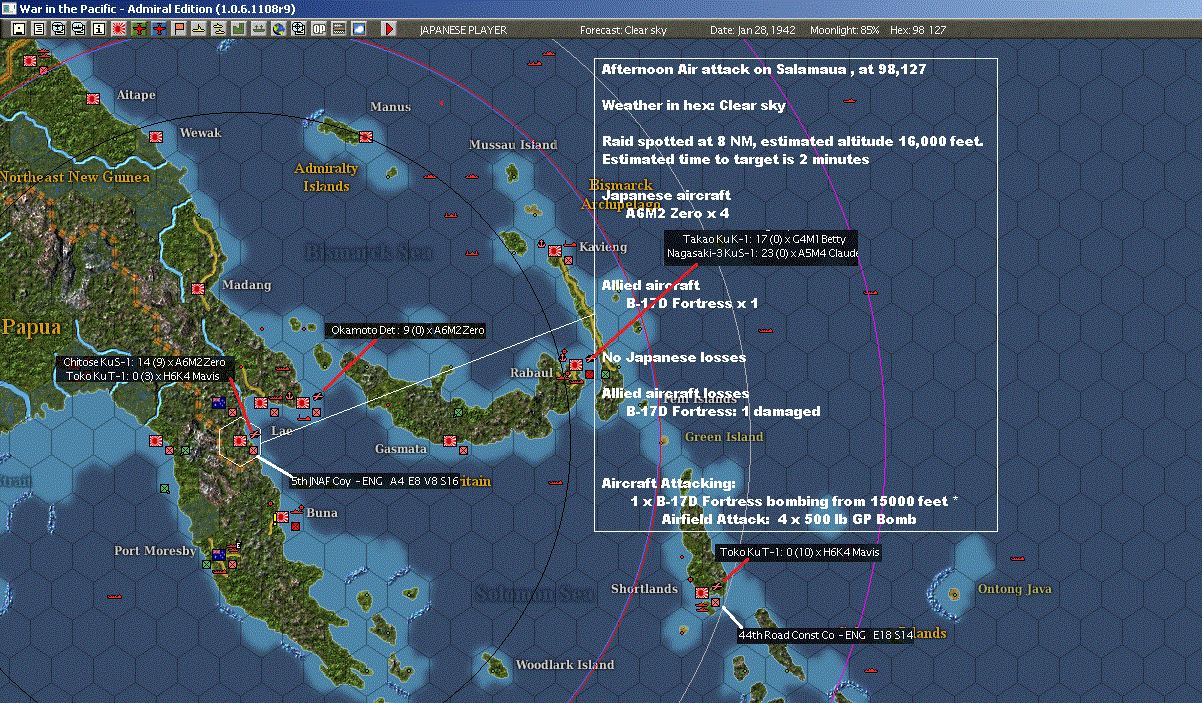Image resolution: width=1202 pixels, height=703 pixels.
Task: Select the Japanese base icon at Gasmata
Action: pos(450,439)
